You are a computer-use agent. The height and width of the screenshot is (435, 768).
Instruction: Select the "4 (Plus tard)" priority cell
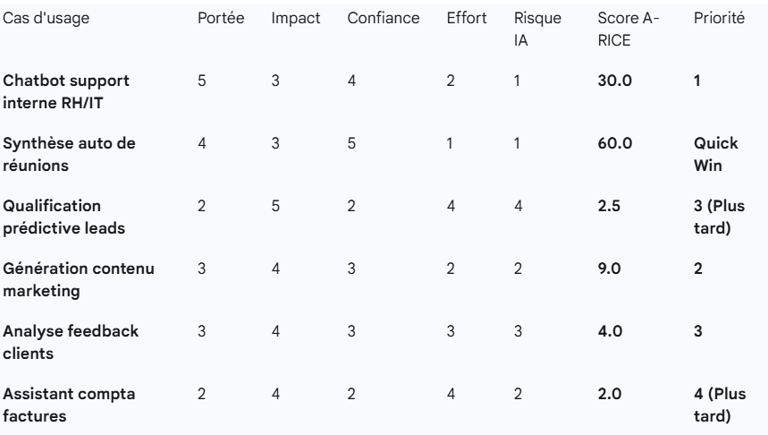[x=720, y=405]
